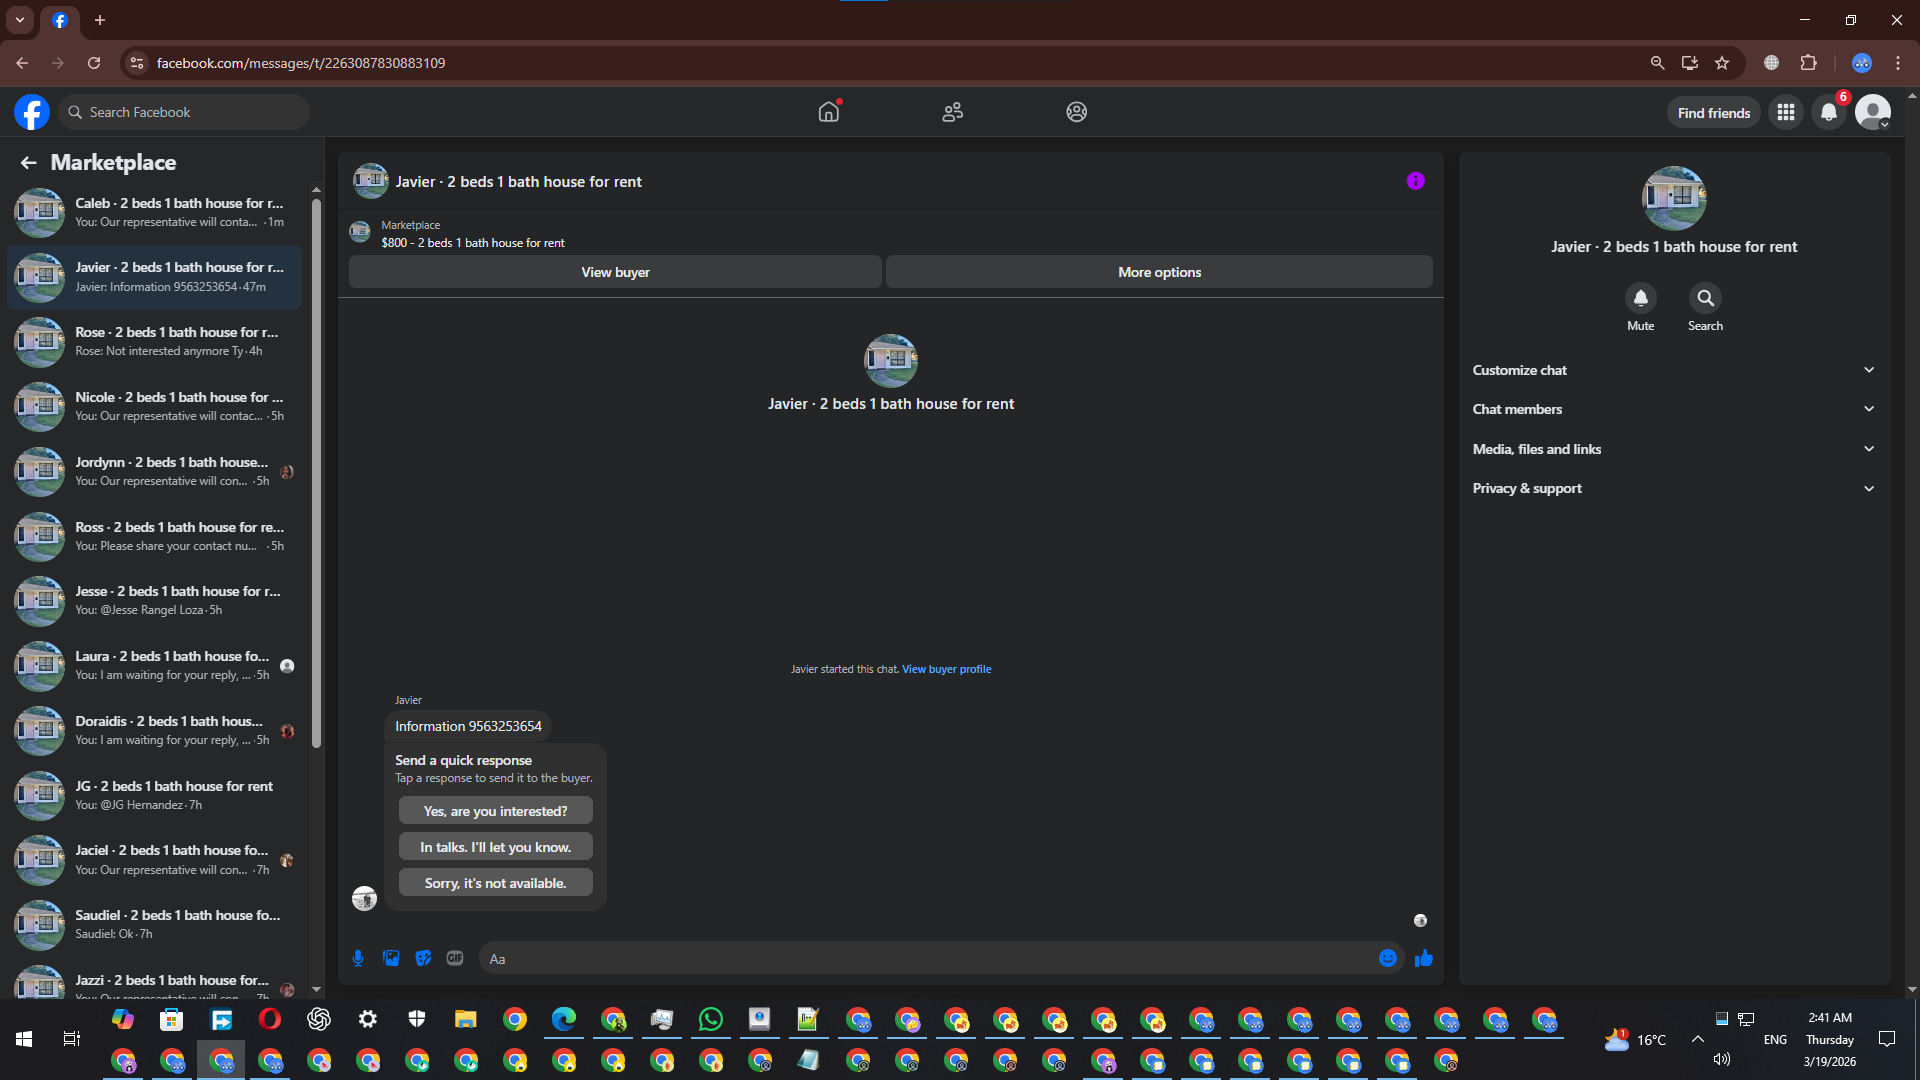1920x1080 pixels.
Task: Mute this conversation with bell icon
Action: [1640, 298]
